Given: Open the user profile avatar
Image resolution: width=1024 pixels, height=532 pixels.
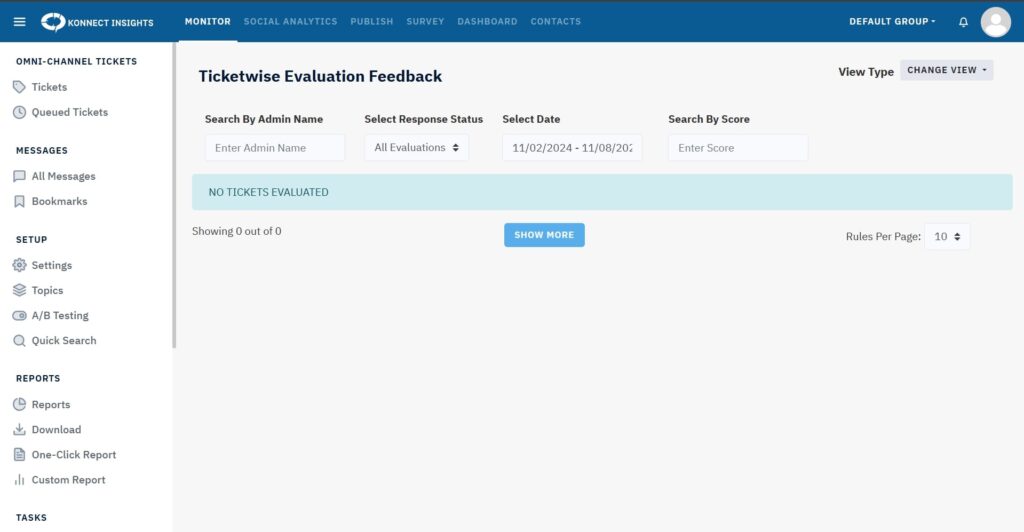Looking at the screenshot, I should pyautogui.click(x=995, y=22).
